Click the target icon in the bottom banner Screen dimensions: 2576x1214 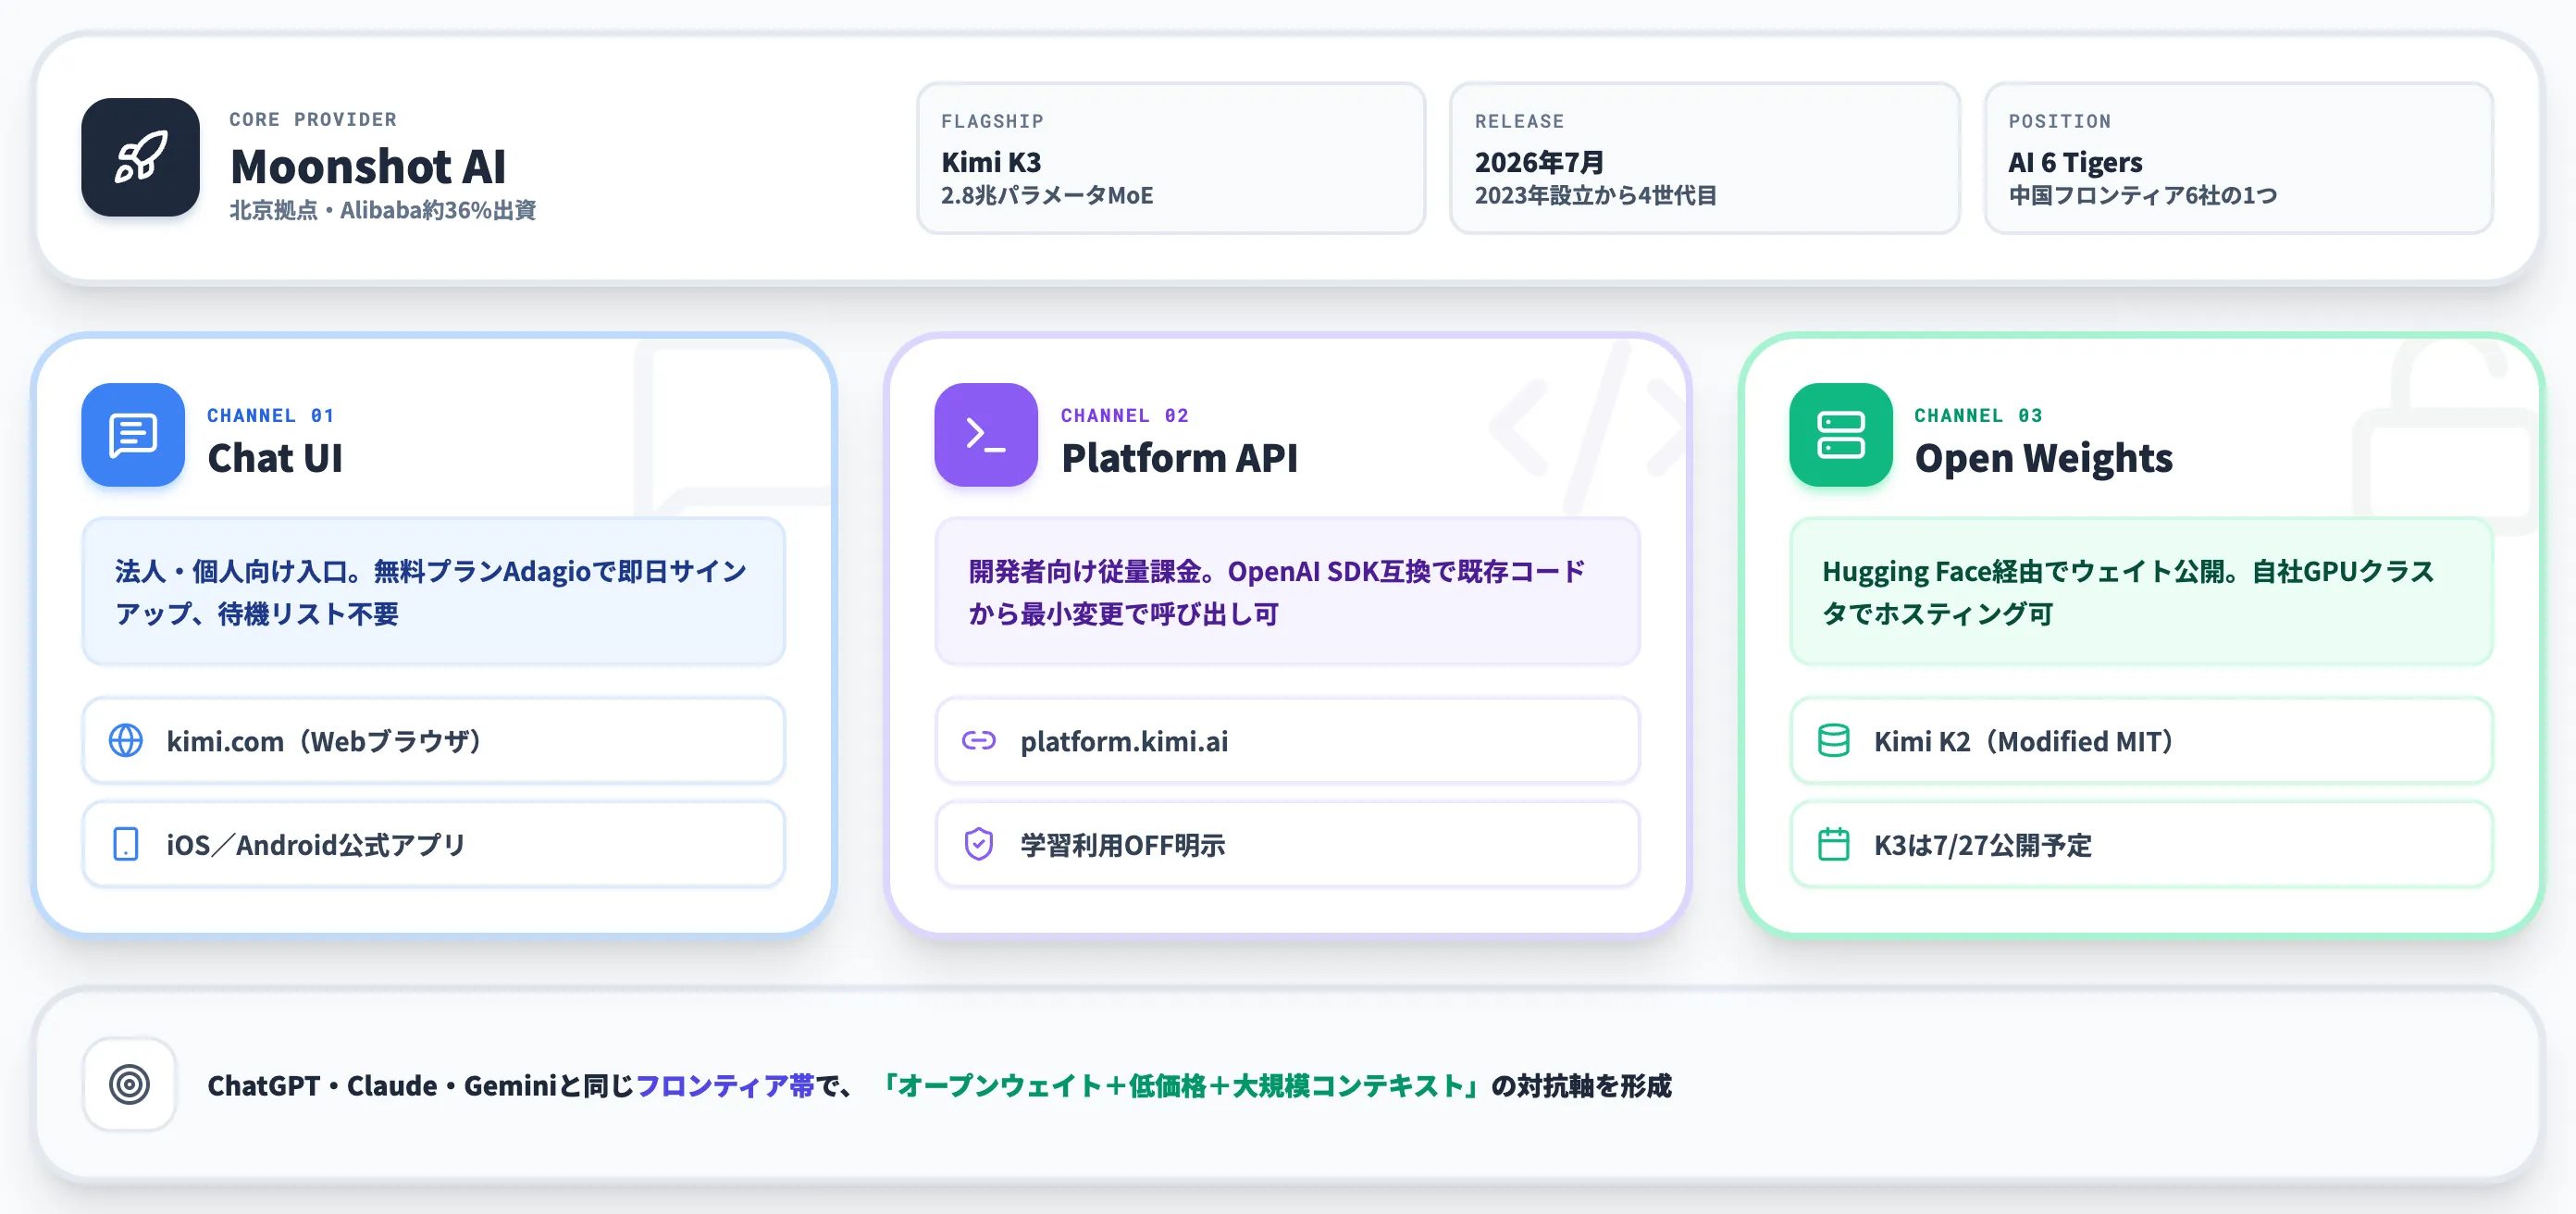(x=130, y=1085)
